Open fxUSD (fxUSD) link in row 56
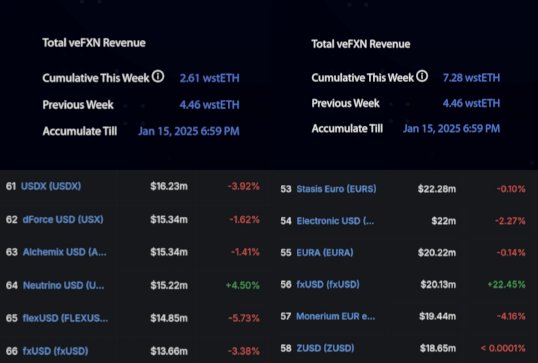 328,284
